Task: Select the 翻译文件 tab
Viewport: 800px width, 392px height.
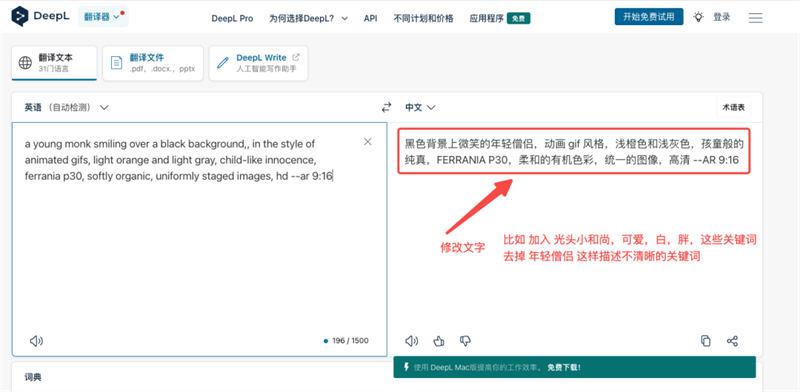Action: pyautogui.click(x=153, y=63)
